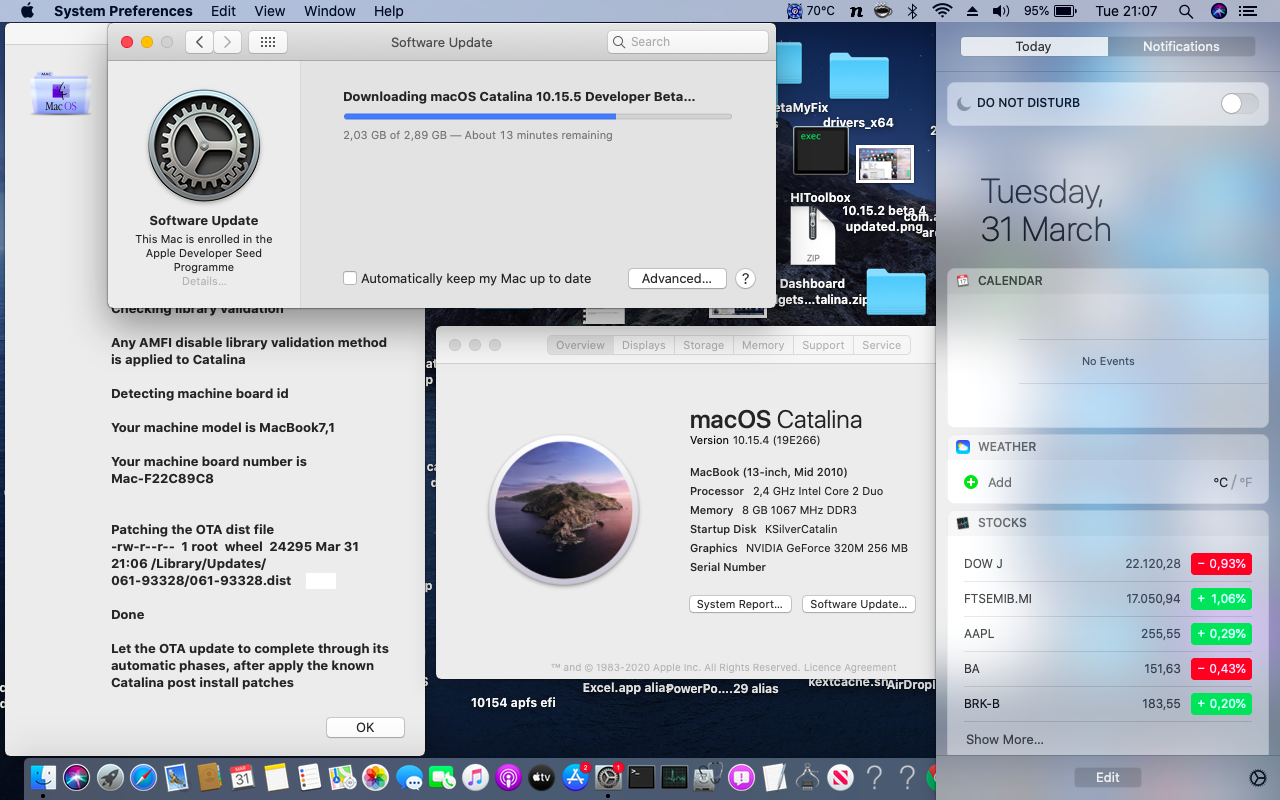Click the Bluetooth menu bar icon
This screenshot has height=800, width=1280.
pyautogui.click(x=912, y=11)
